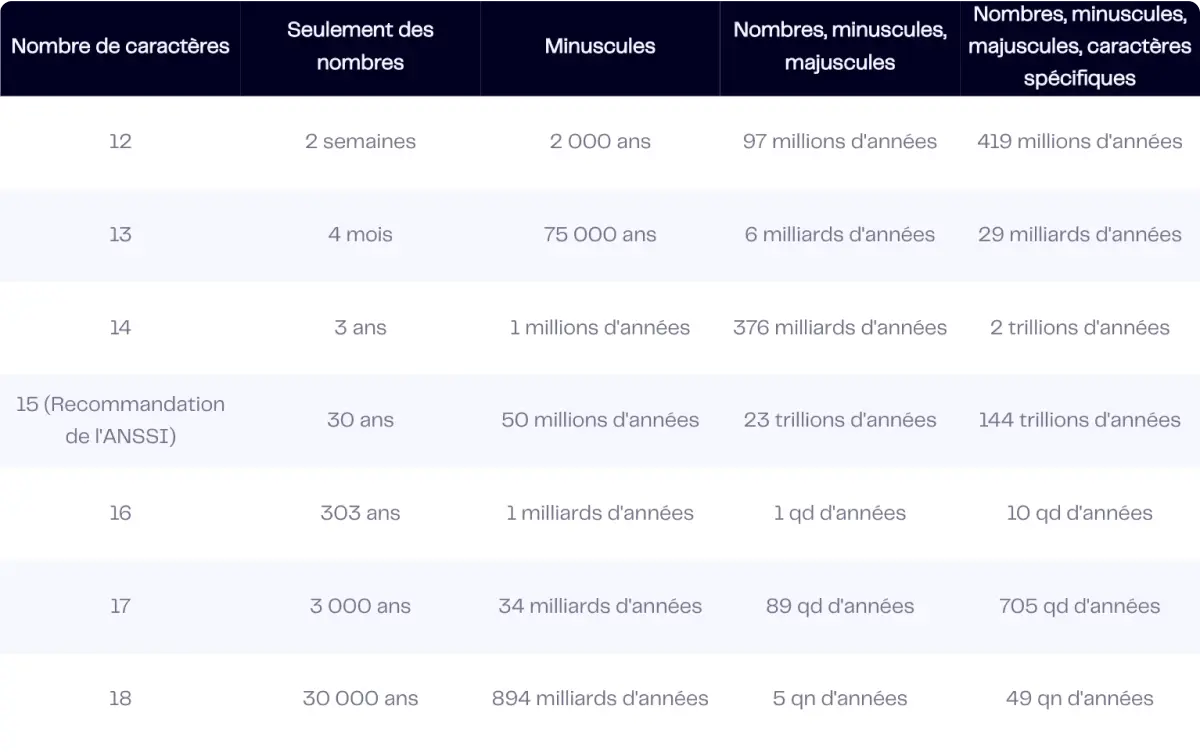This screenshot has height=754, width=1200.
Task: Click the "419 millions d'années" cell
Action: [1080, 141]
